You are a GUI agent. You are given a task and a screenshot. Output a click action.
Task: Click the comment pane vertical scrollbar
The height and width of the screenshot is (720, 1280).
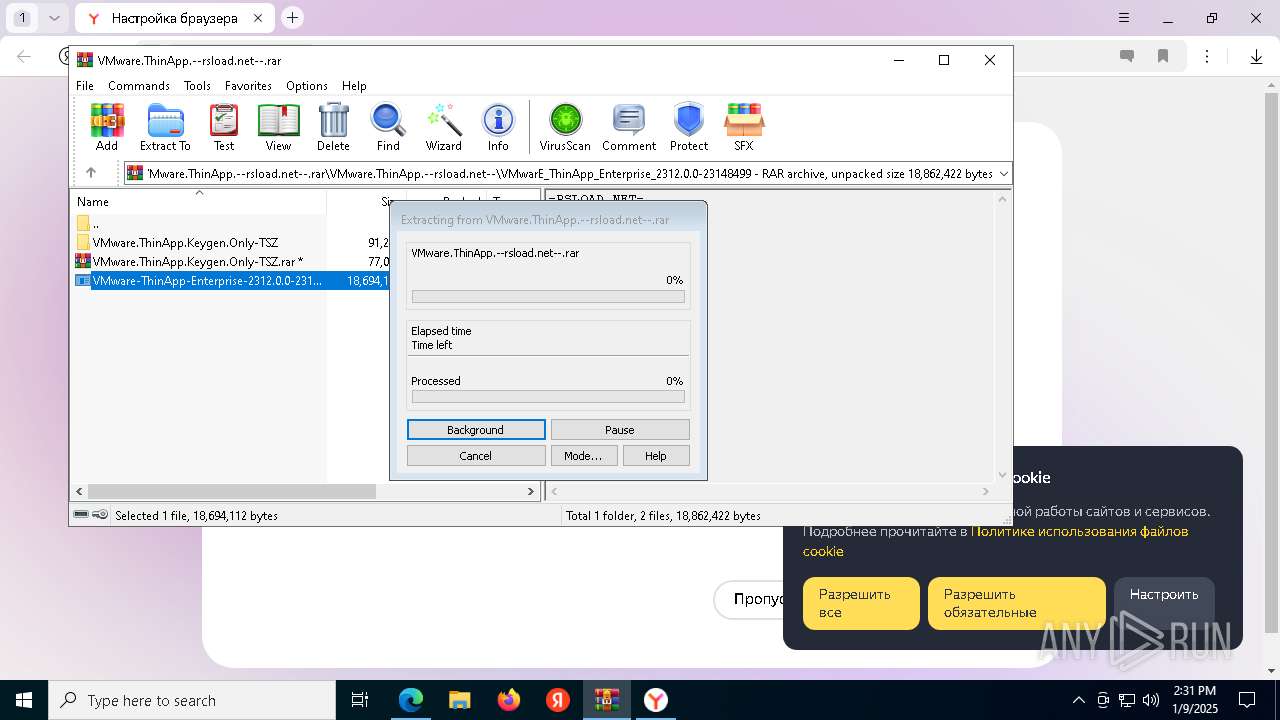[1002, 336]
